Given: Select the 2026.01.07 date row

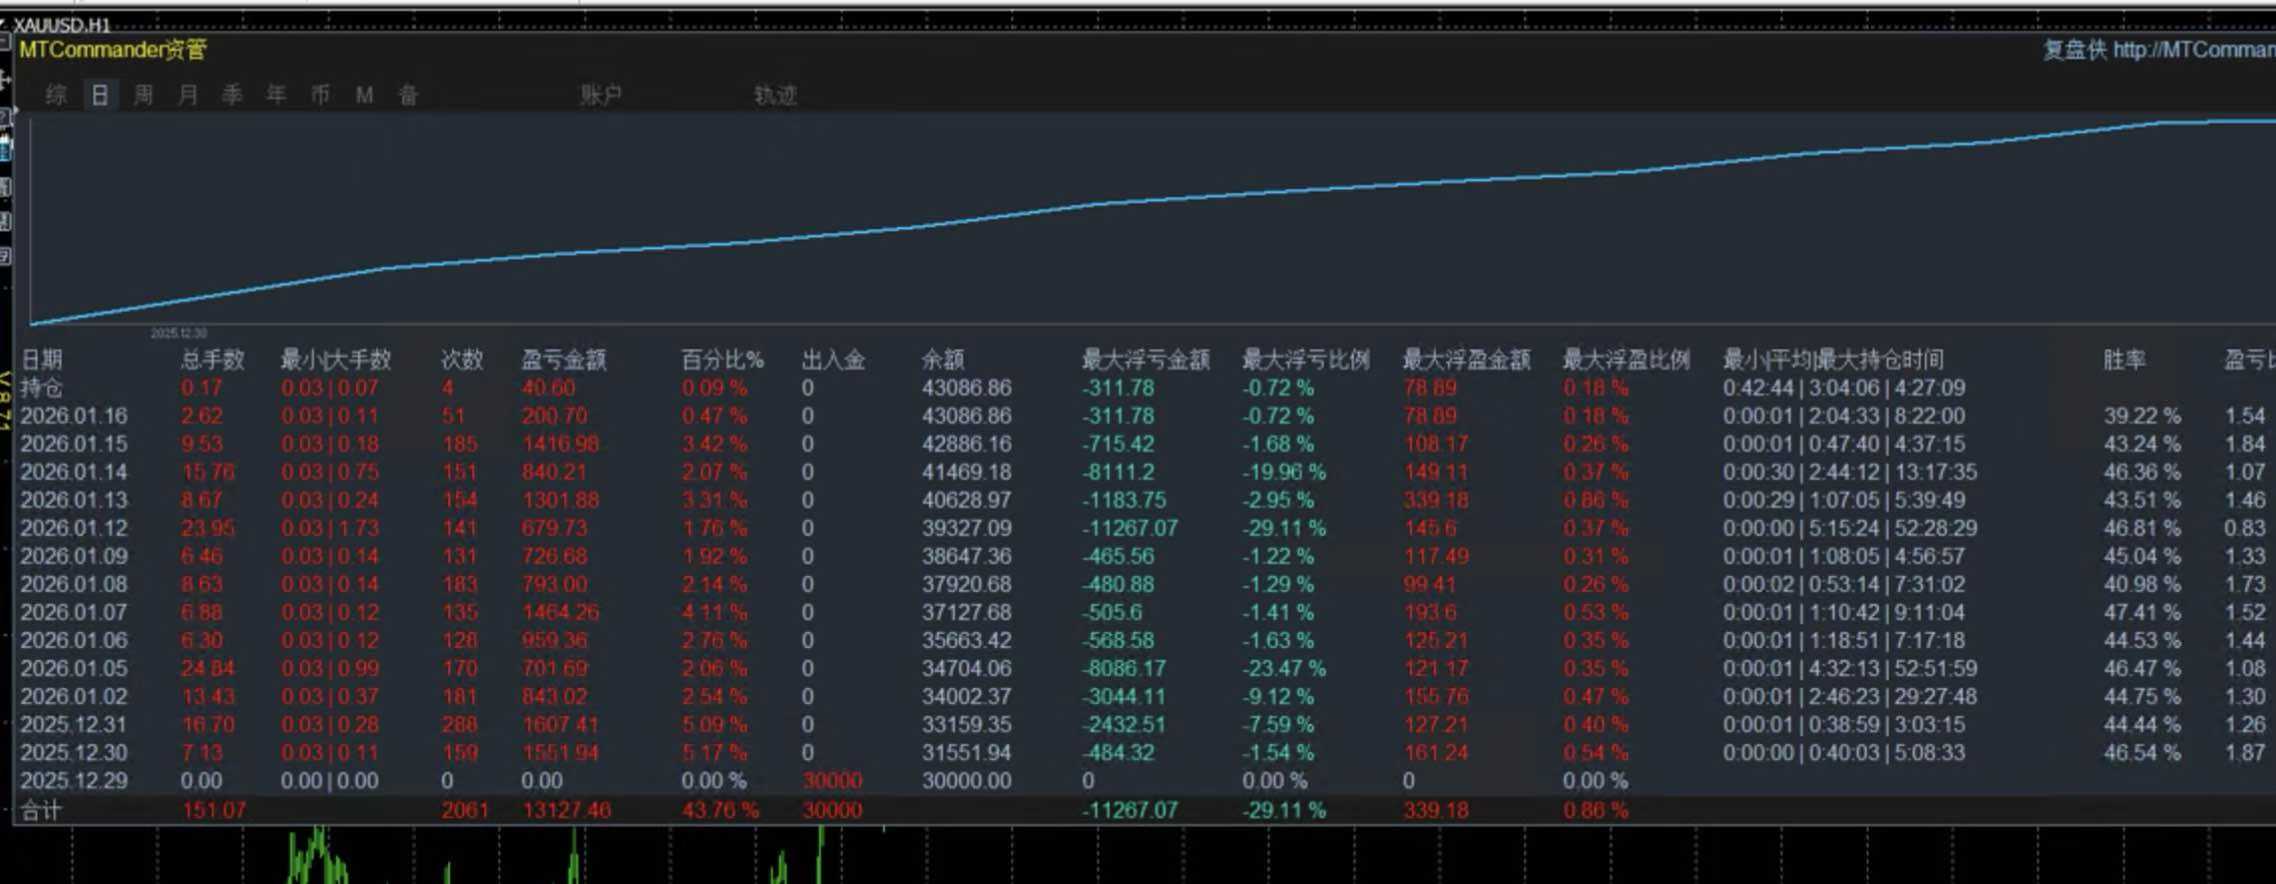Looking at the screenshot, I should click(x=74, y=612).
